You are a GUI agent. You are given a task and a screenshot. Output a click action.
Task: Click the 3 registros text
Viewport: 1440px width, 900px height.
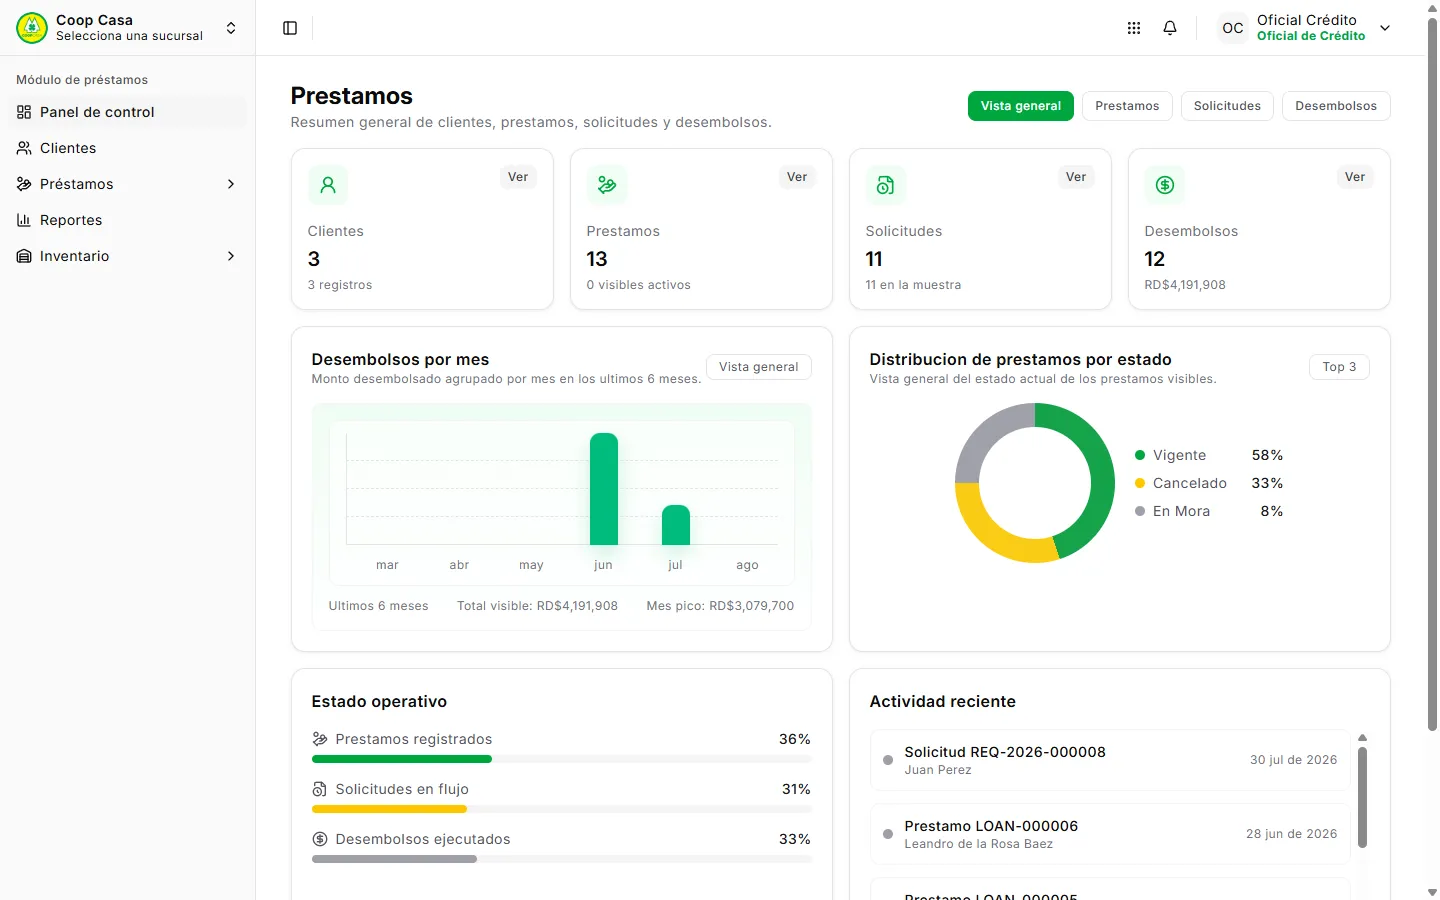tap(340, 285)
